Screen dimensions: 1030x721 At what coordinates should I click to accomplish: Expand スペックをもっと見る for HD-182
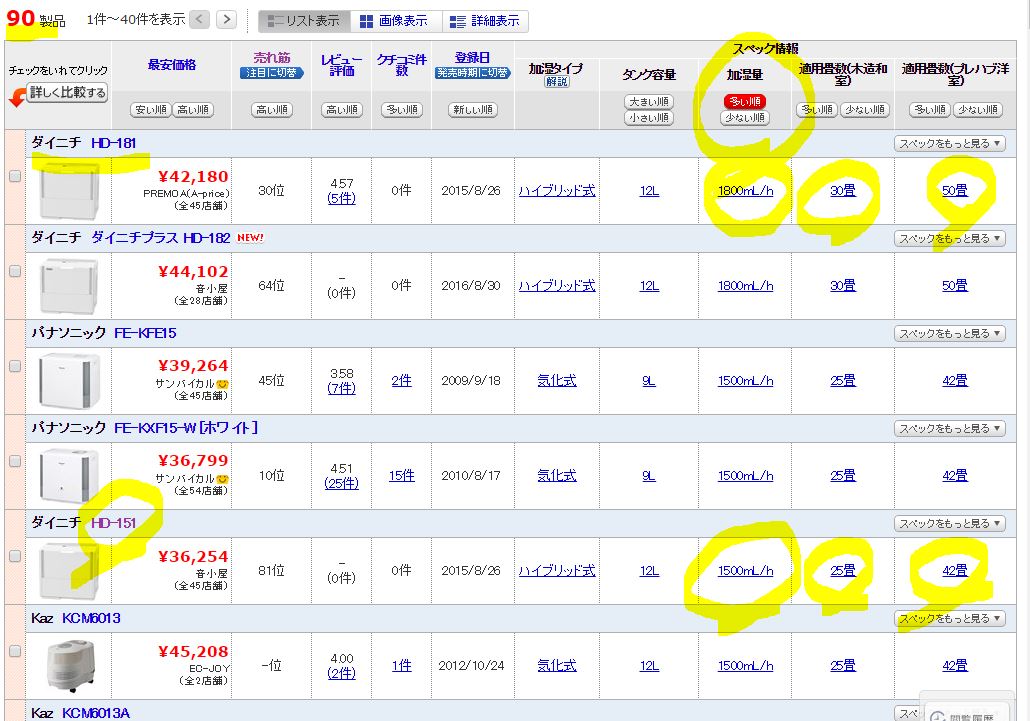949,238
